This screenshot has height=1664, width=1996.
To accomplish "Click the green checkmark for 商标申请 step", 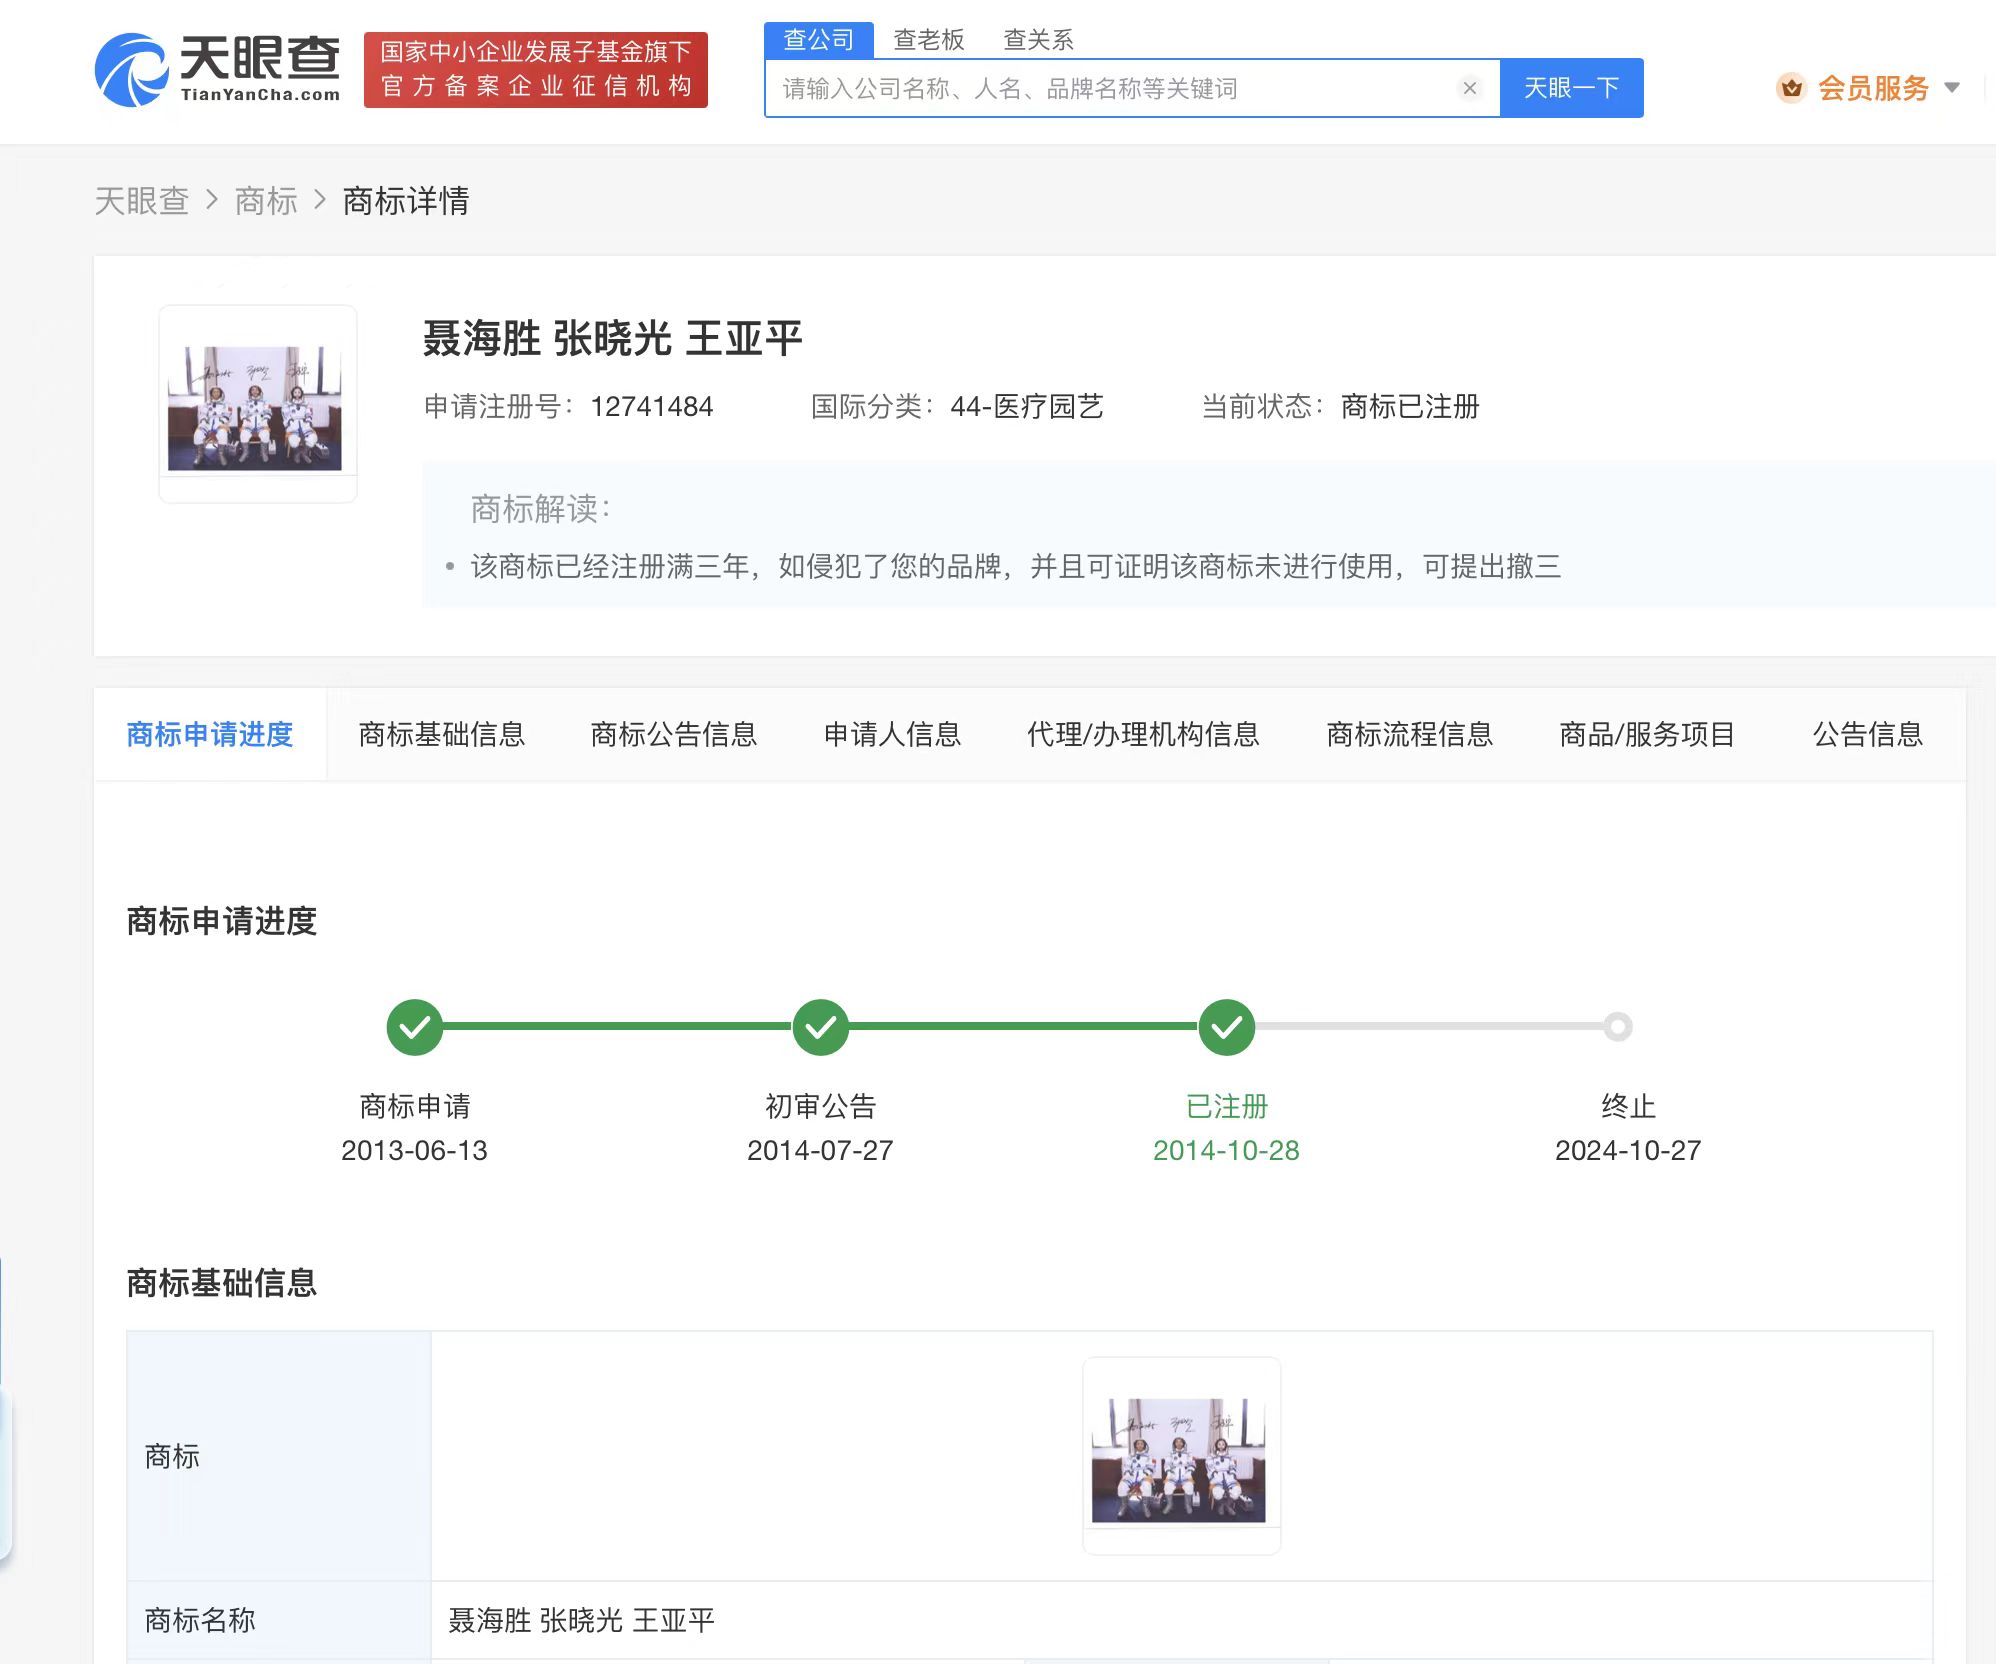I will click(415, 1027).
